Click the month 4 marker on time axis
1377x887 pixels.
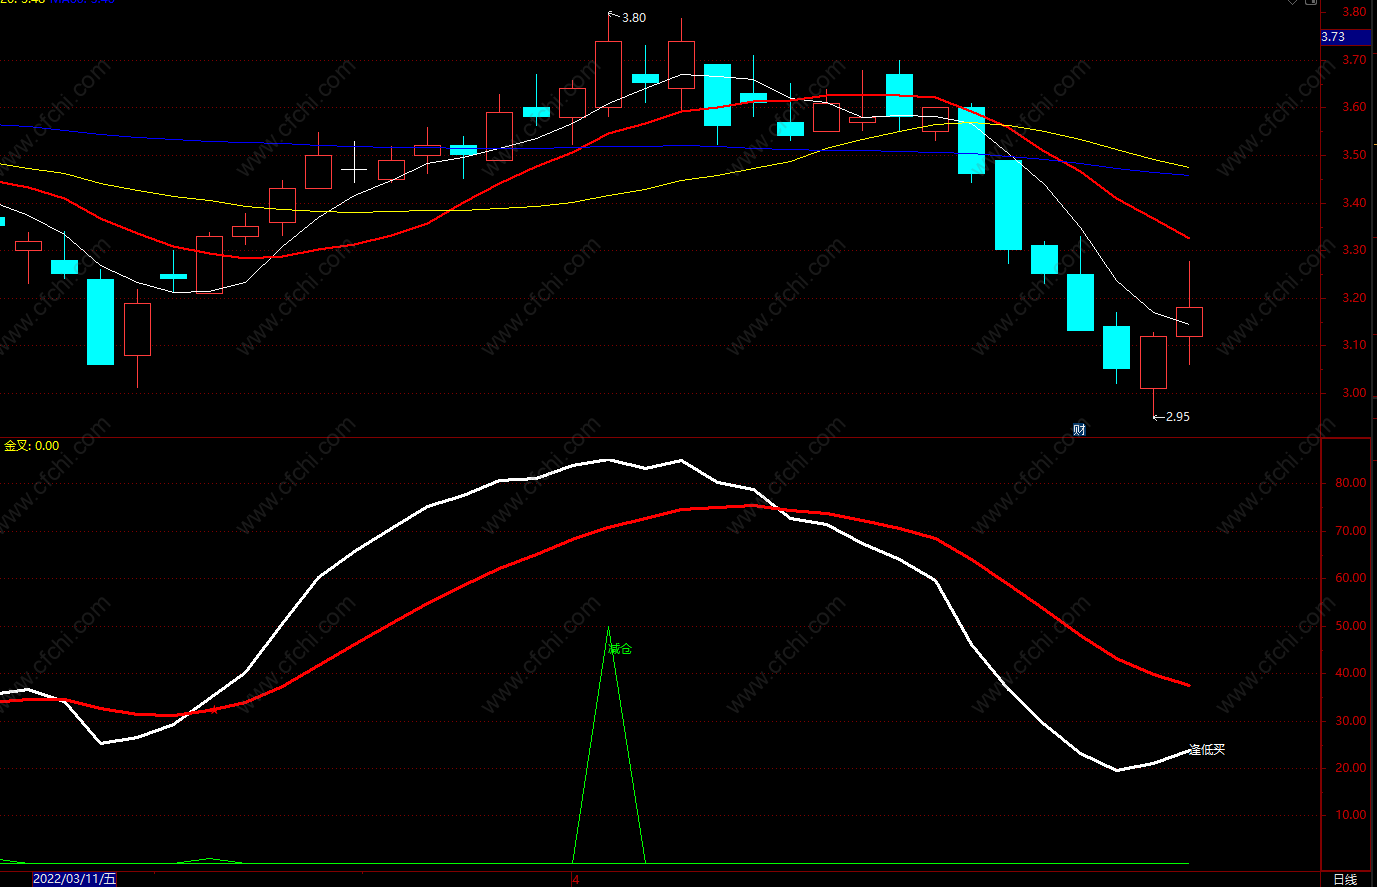[575, 880]
